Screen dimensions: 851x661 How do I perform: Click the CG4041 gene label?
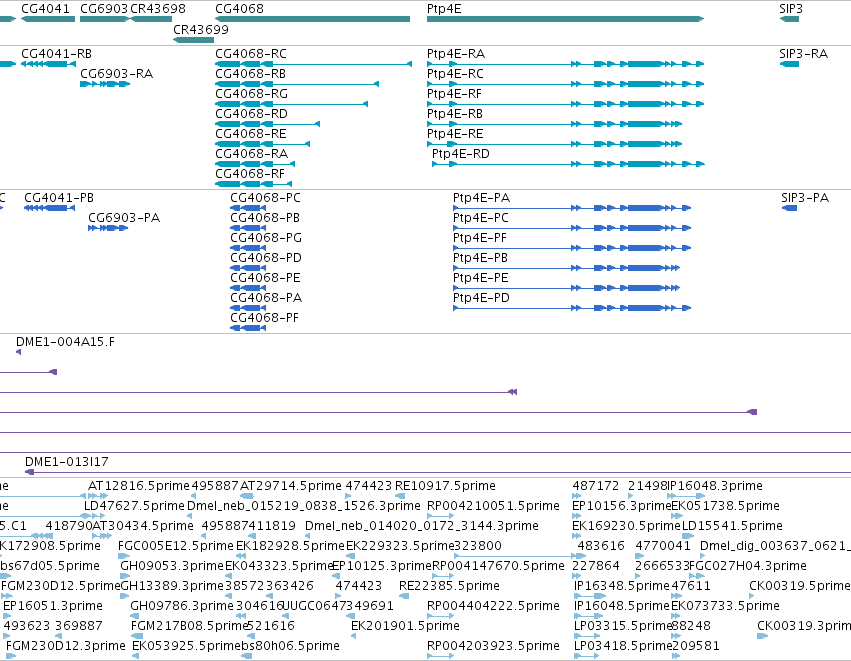pyautogui.click(x=46, y=9)
